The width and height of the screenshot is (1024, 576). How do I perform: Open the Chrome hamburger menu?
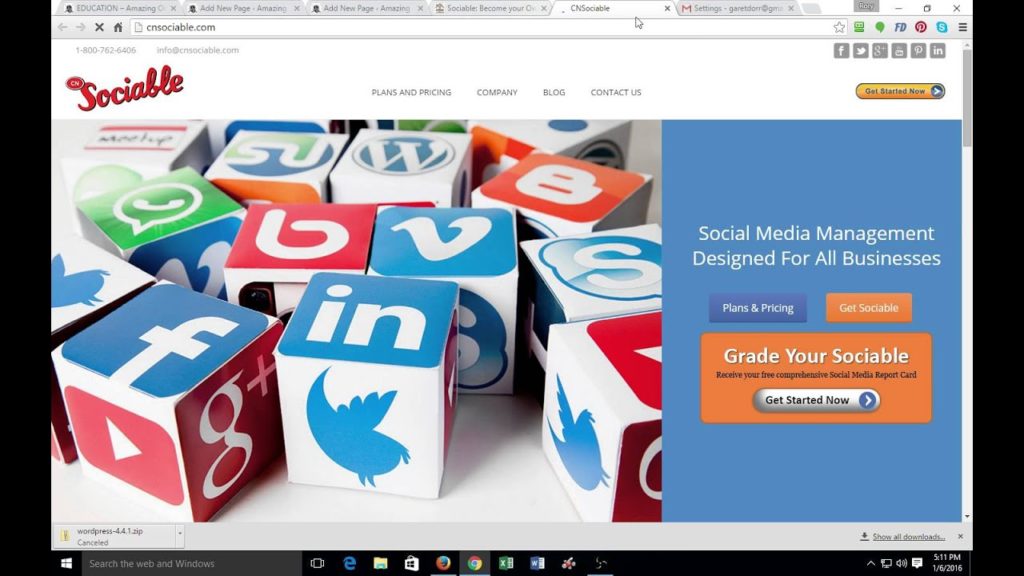tap(963, 27)
